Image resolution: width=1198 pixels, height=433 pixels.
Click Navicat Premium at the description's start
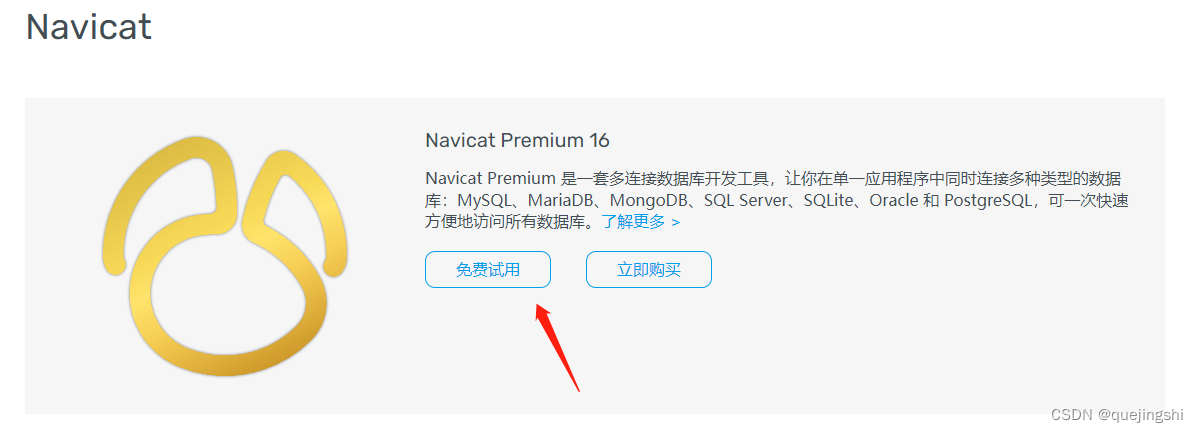491,179
